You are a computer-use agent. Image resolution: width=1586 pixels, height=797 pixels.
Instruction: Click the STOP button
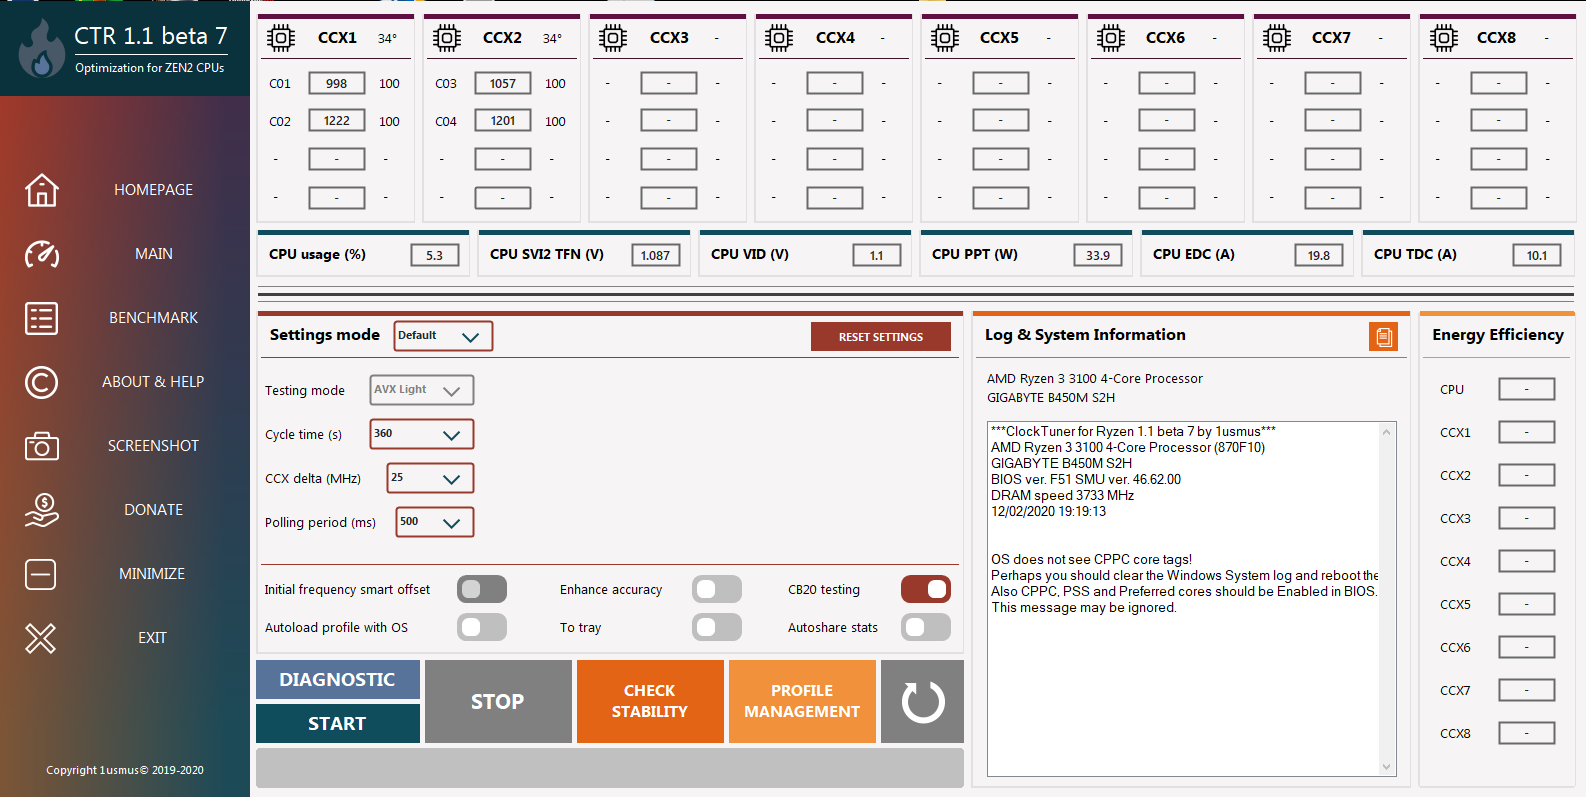pos(498,702)
